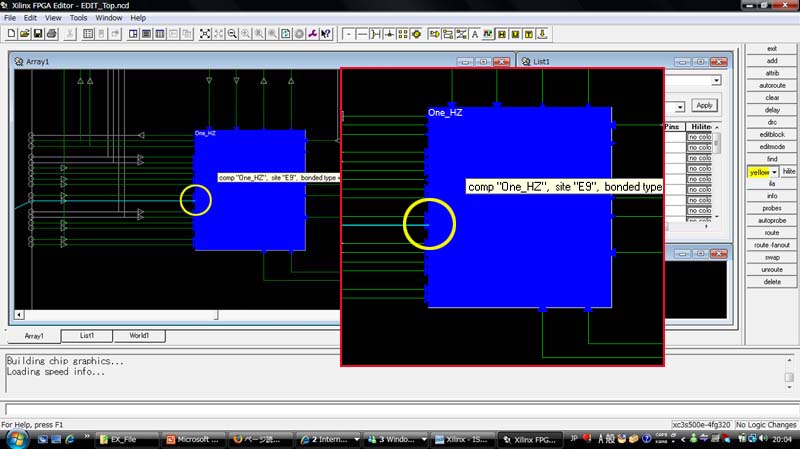Click the waveform toolbar icon
Image resolution: width=800 pixels, height=449 pixels.
(488, 34)
